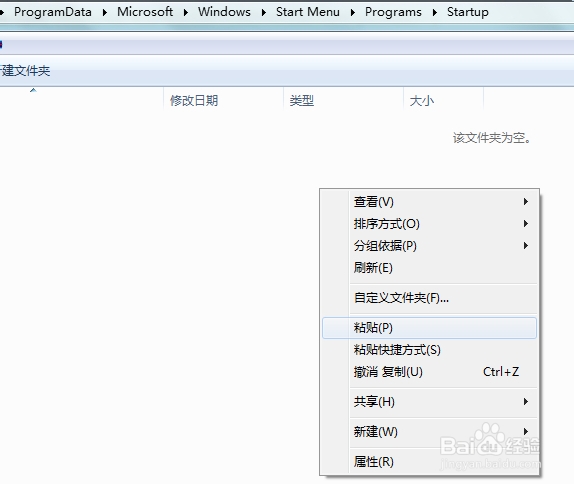This screenshot has width=574, height=484.
Task: Open 新建(W) submenu
Action: point(429,432)
